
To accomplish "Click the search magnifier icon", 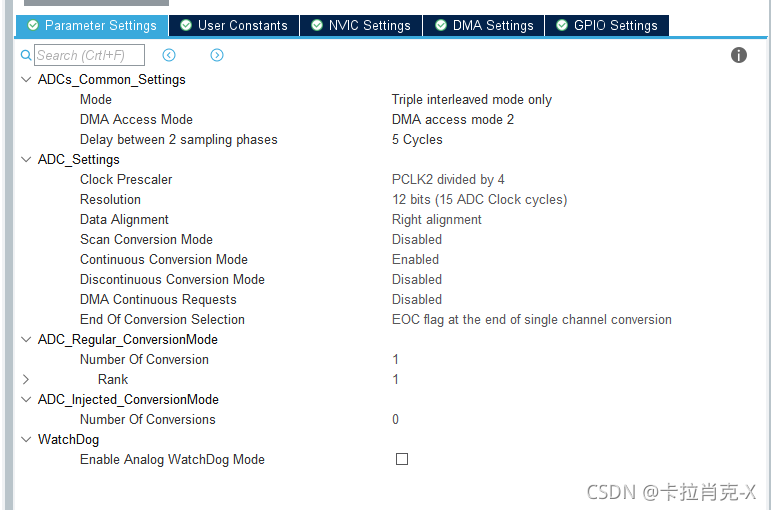I will (x=26, y=55).
